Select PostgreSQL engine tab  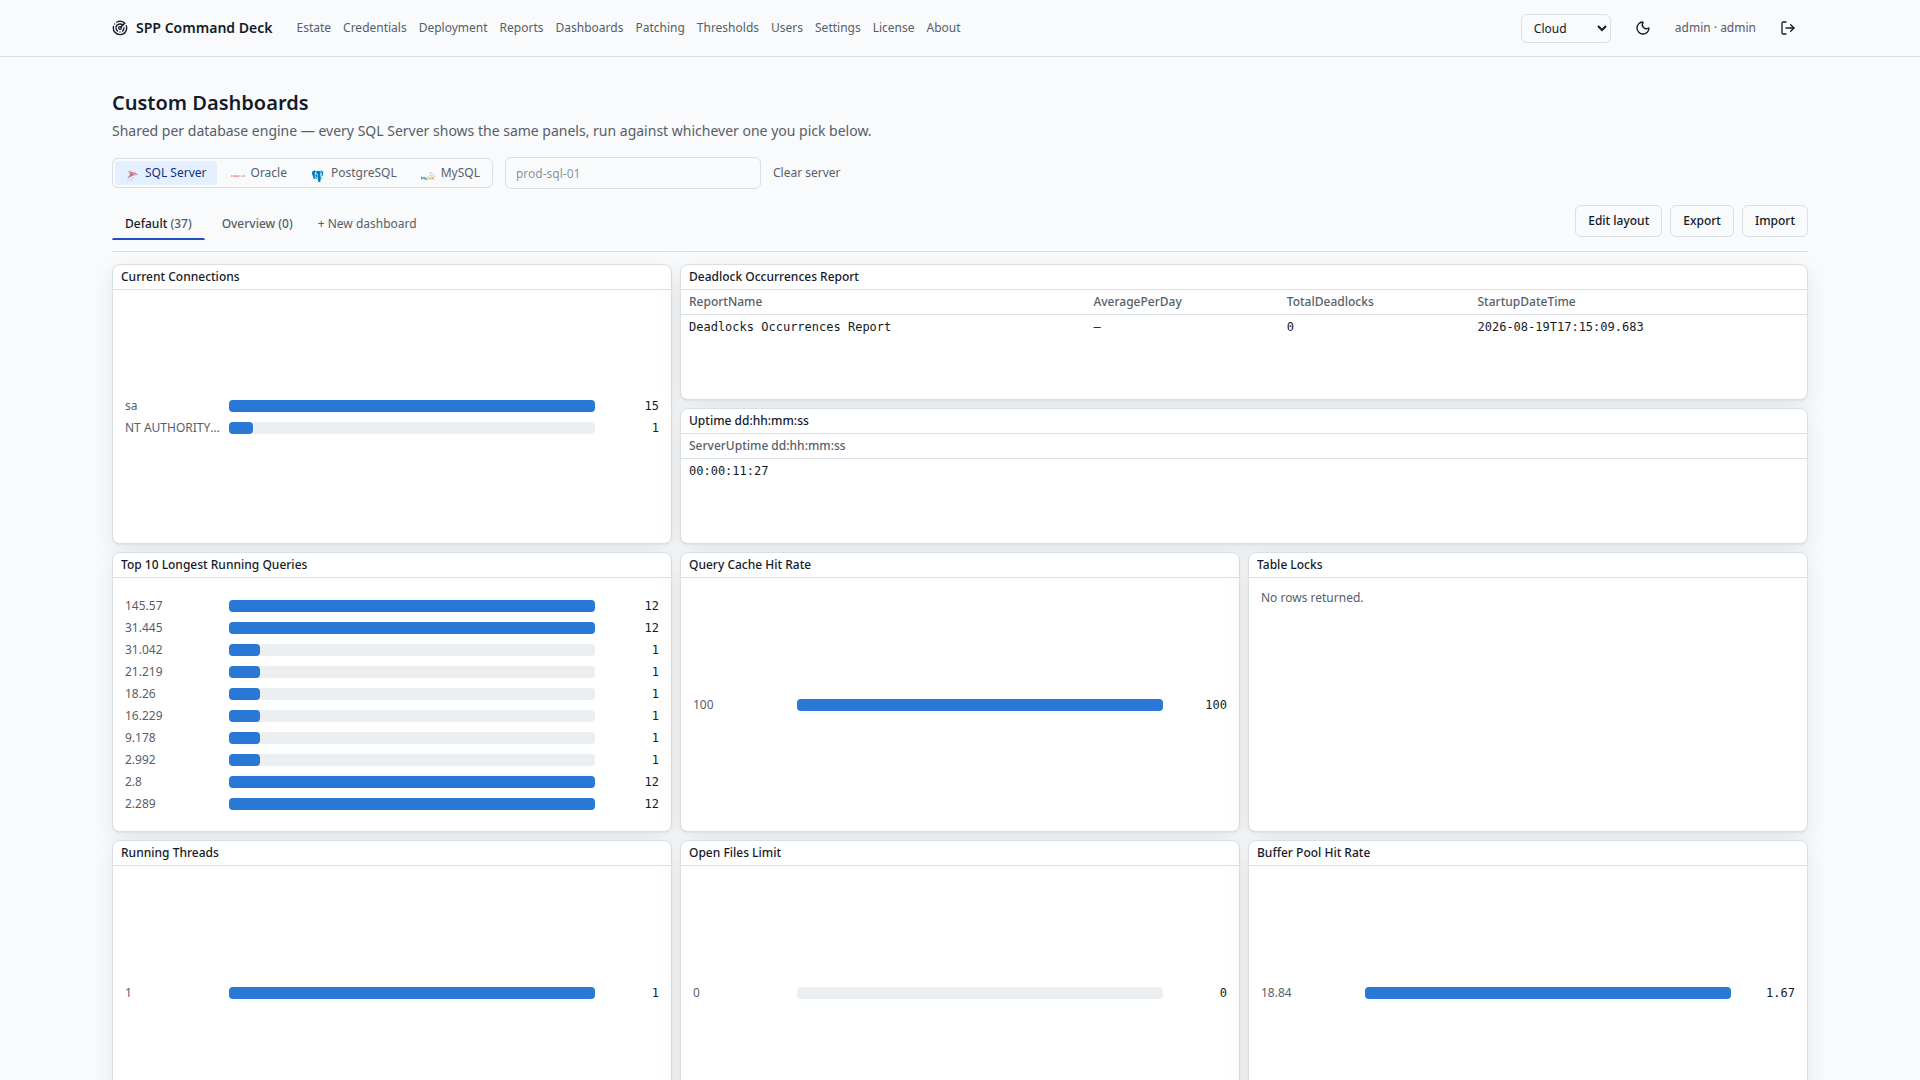point(354,173)
